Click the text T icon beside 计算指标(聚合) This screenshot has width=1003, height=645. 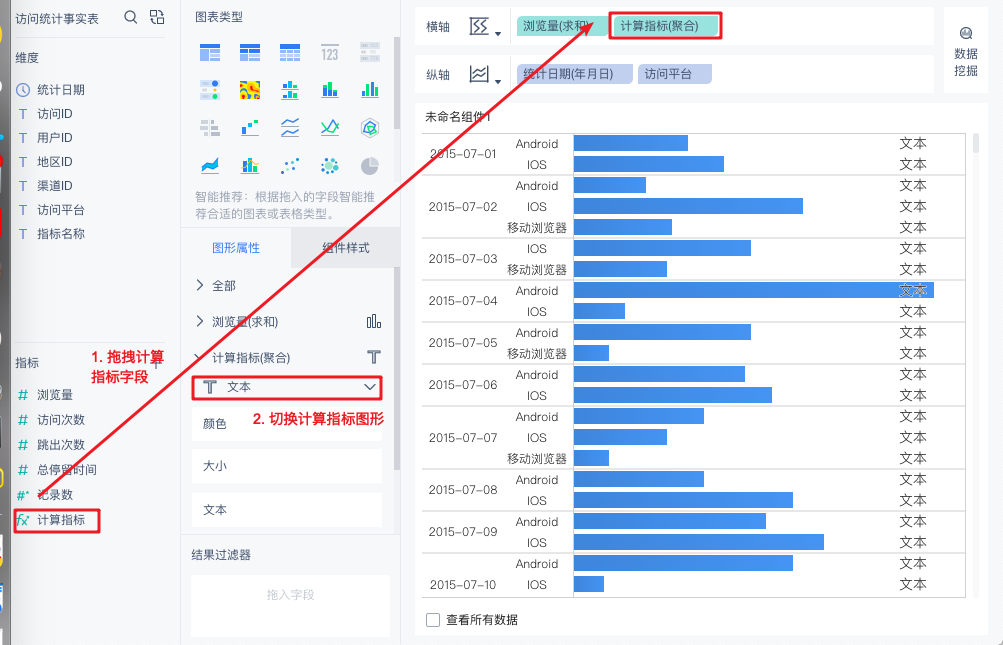point(374,357)
